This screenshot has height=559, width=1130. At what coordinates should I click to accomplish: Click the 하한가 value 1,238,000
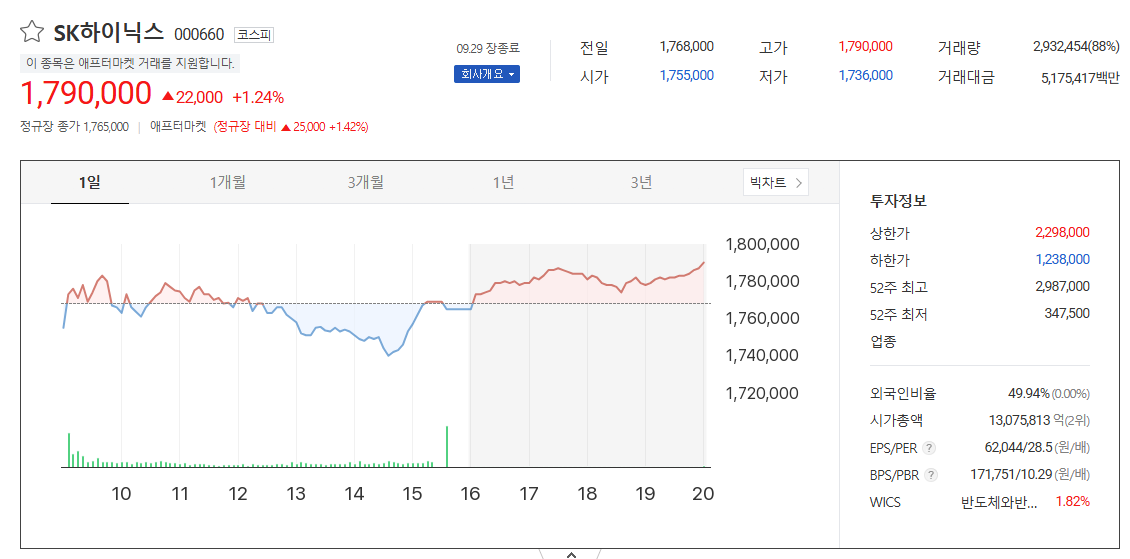1062,259
